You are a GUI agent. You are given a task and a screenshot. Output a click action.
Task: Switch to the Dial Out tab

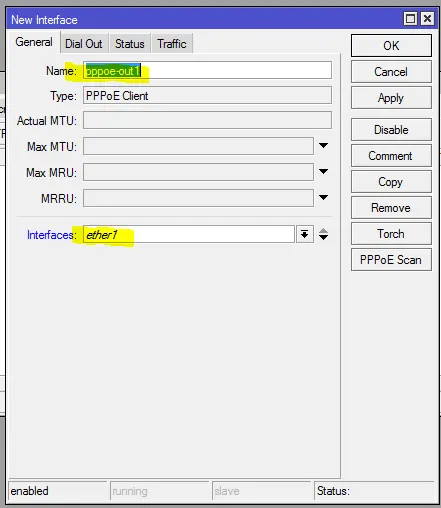(x=84, y=44)
